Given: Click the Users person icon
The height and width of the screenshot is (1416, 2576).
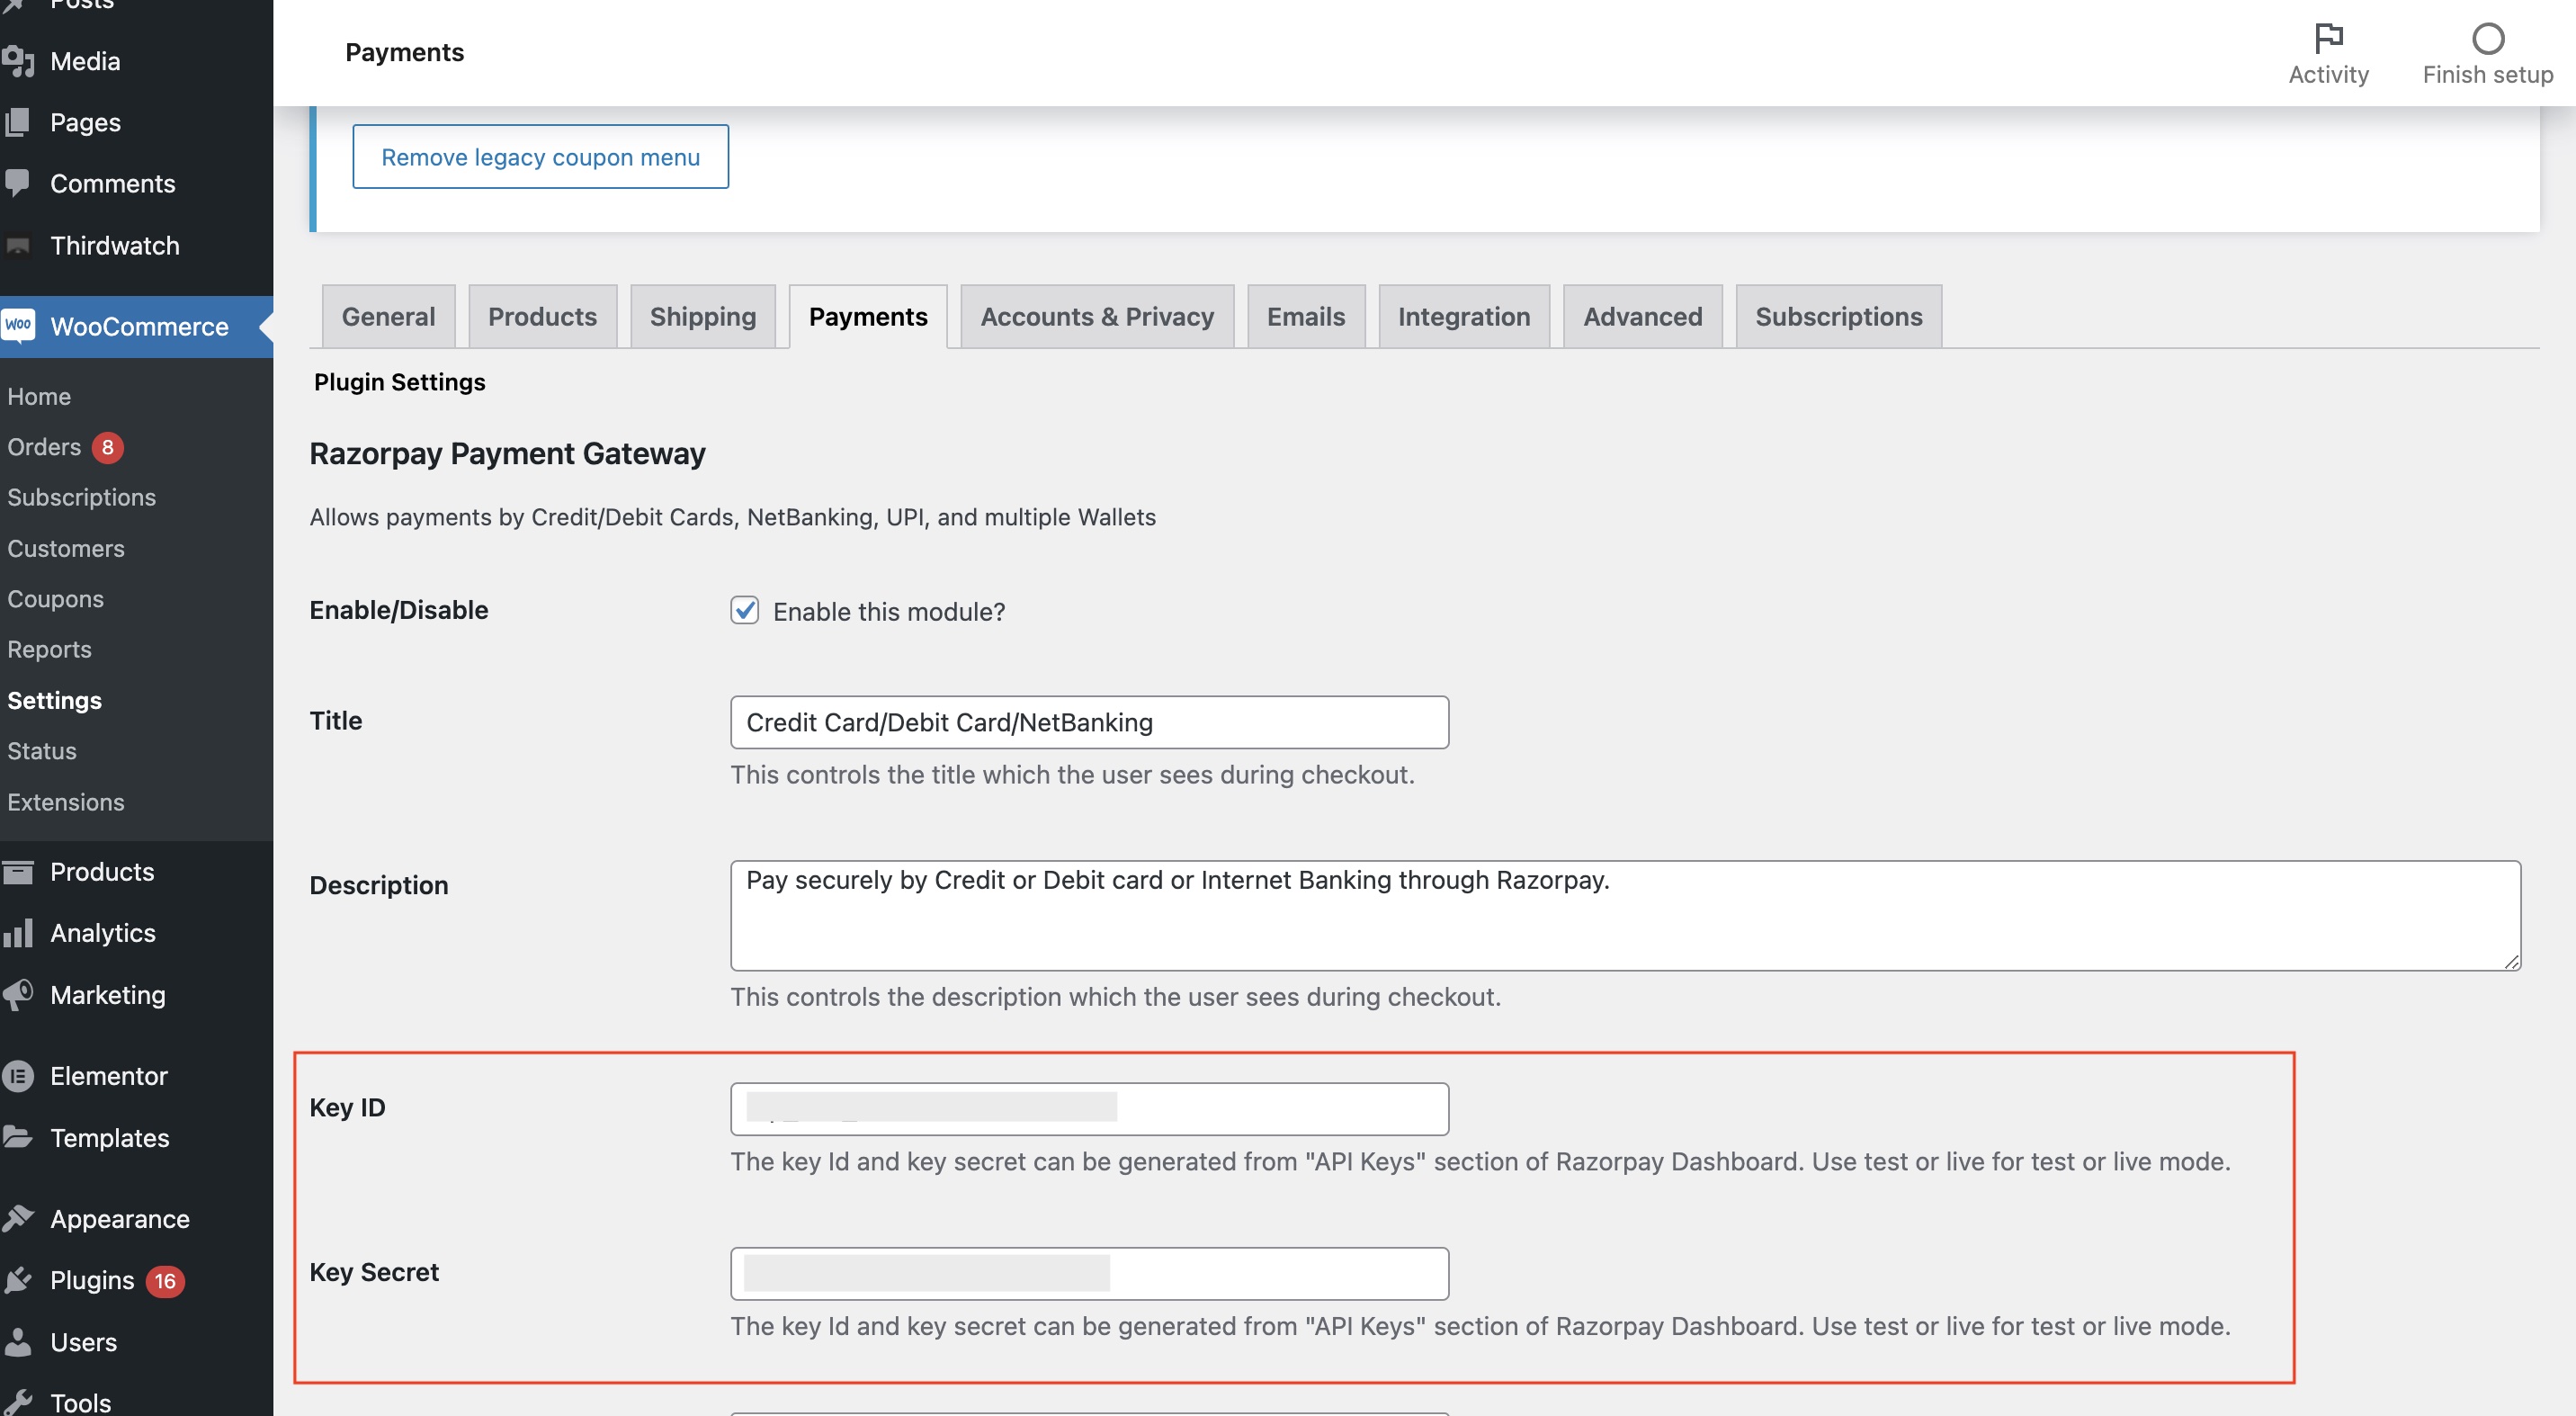Looking at the screenshot, I should coord(18,1342).
